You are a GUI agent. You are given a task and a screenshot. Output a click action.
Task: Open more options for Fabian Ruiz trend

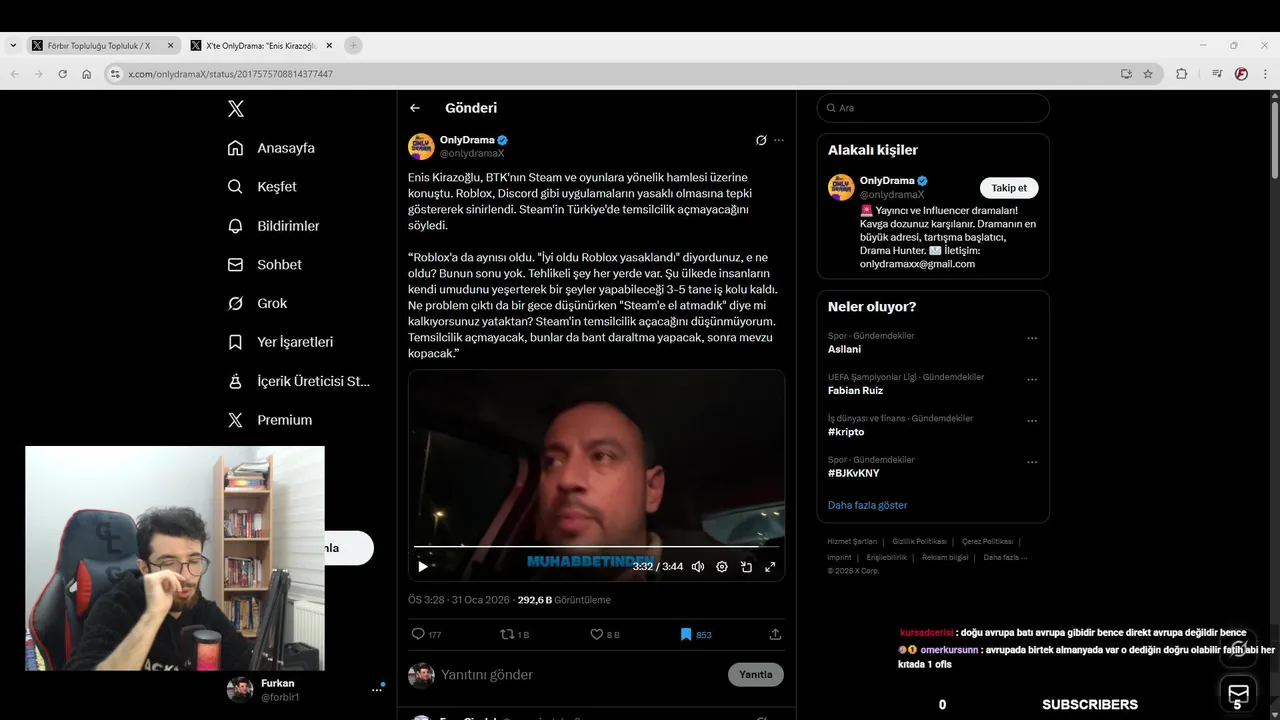coord(1032,380)
